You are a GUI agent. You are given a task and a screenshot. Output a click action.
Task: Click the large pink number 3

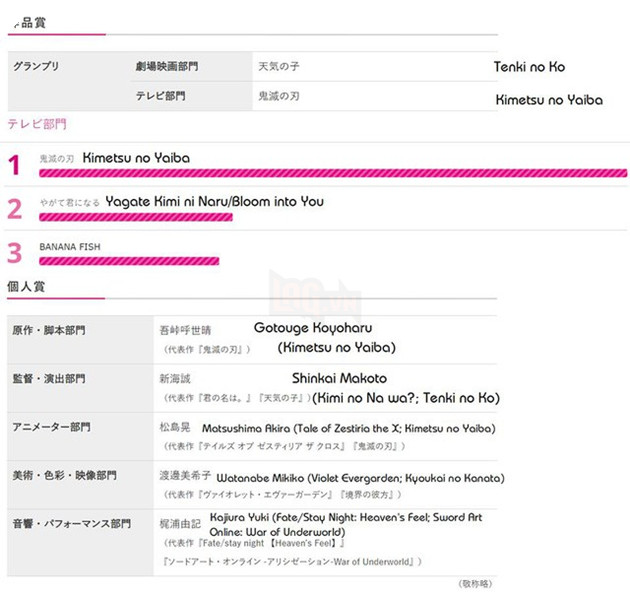pos(14,252)
